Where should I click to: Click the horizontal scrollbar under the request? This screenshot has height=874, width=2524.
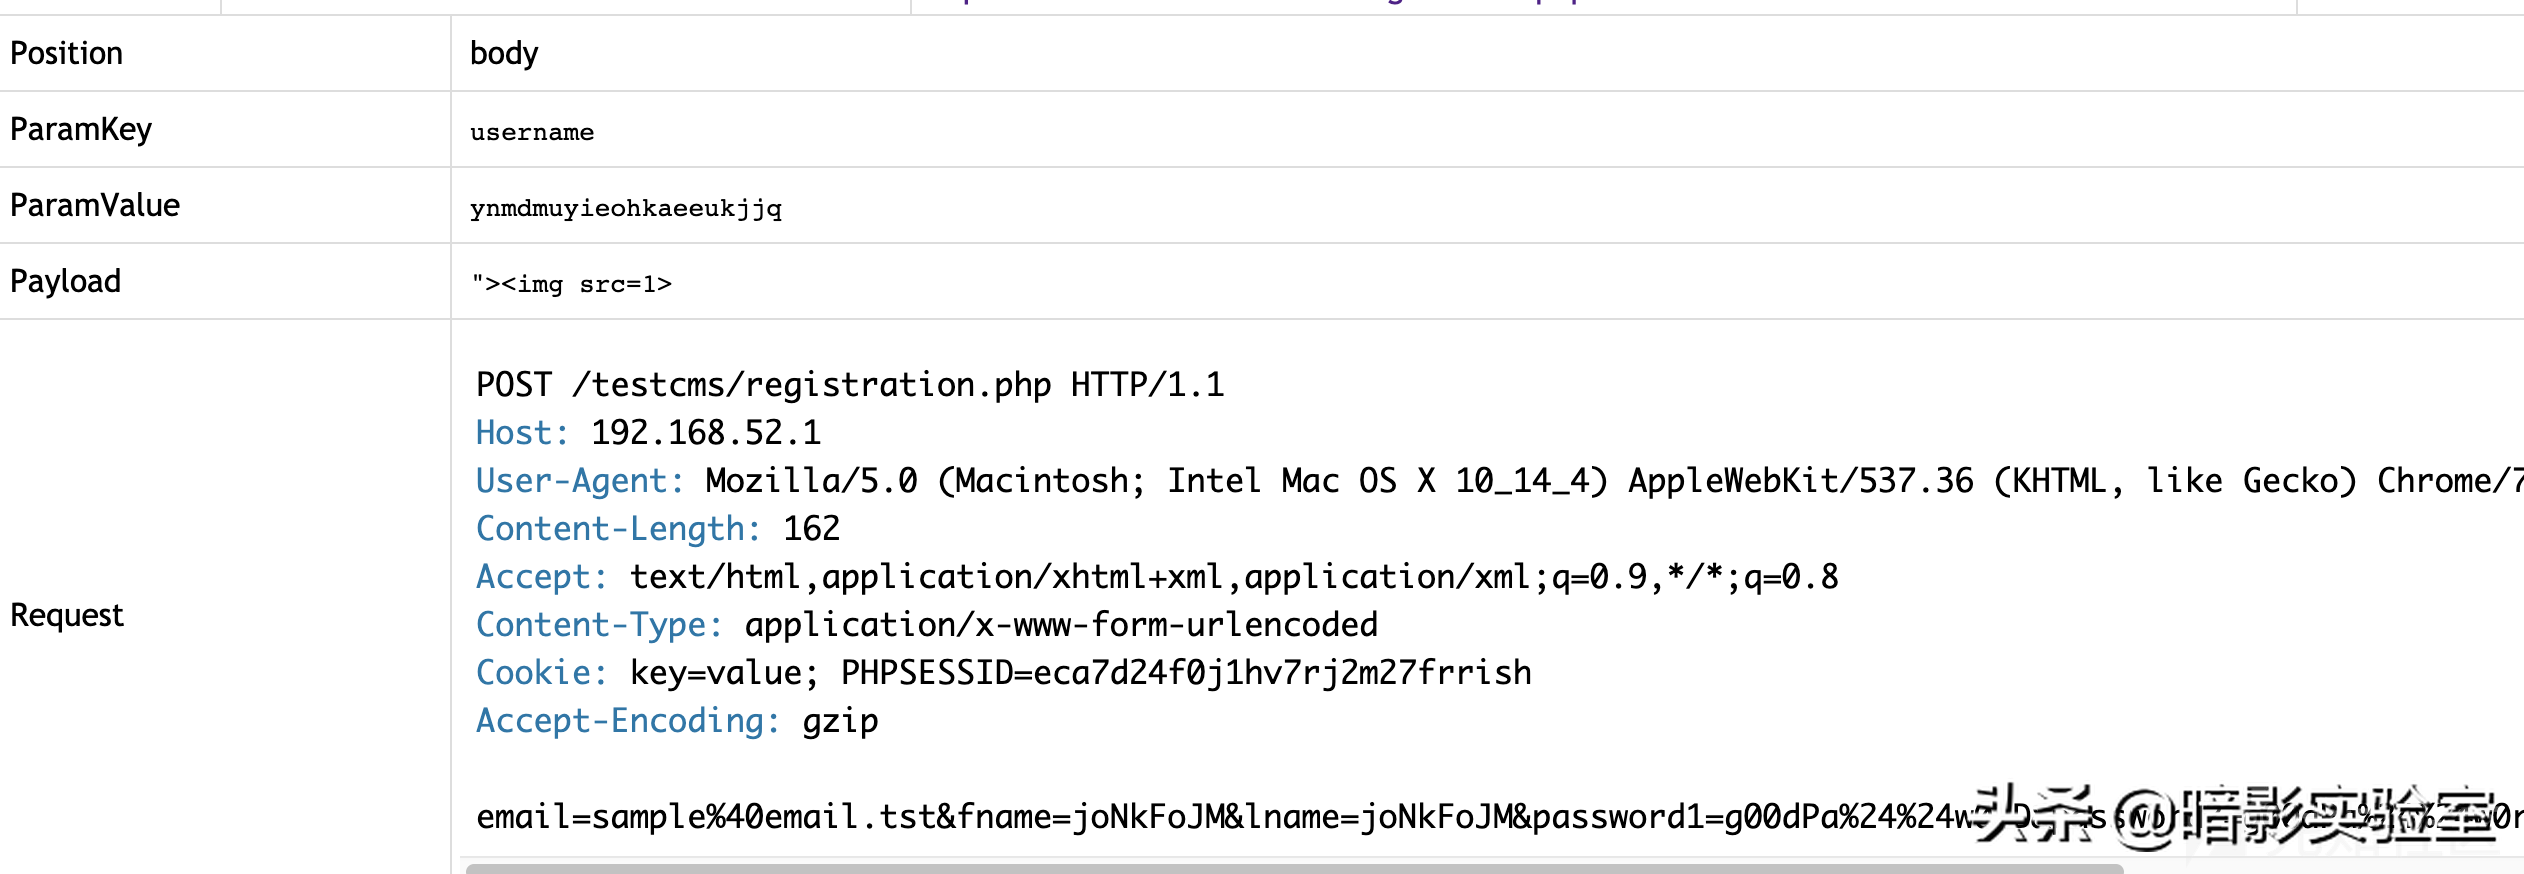tap(1294, 869)
